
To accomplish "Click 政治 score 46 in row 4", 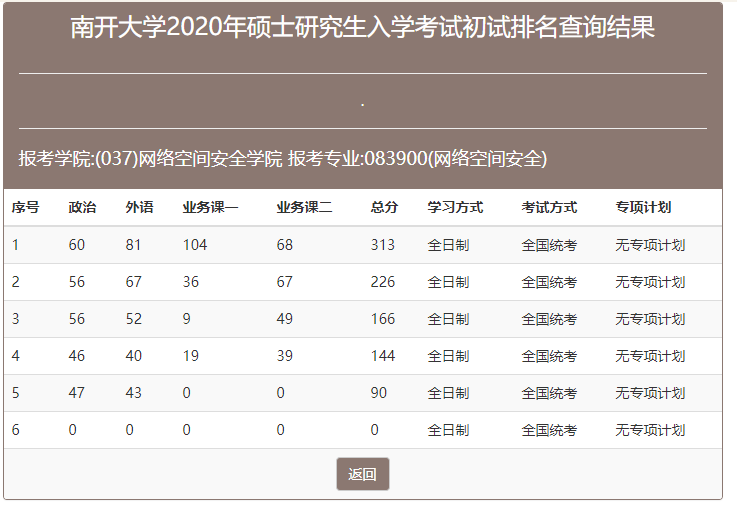I will coord(77,356).
